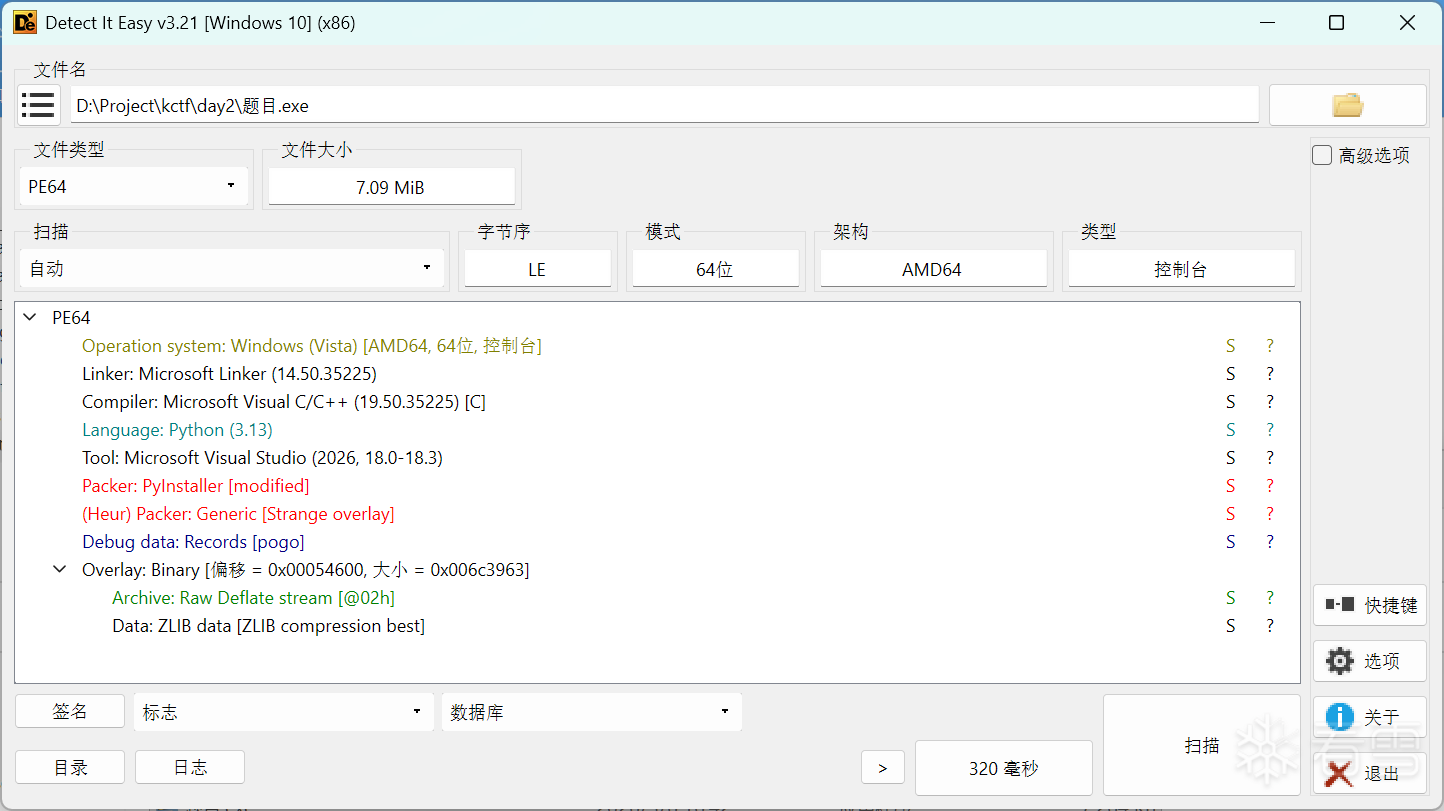
Task: Enable the 高级选项 checkbox
Action: coord(1322,155)
